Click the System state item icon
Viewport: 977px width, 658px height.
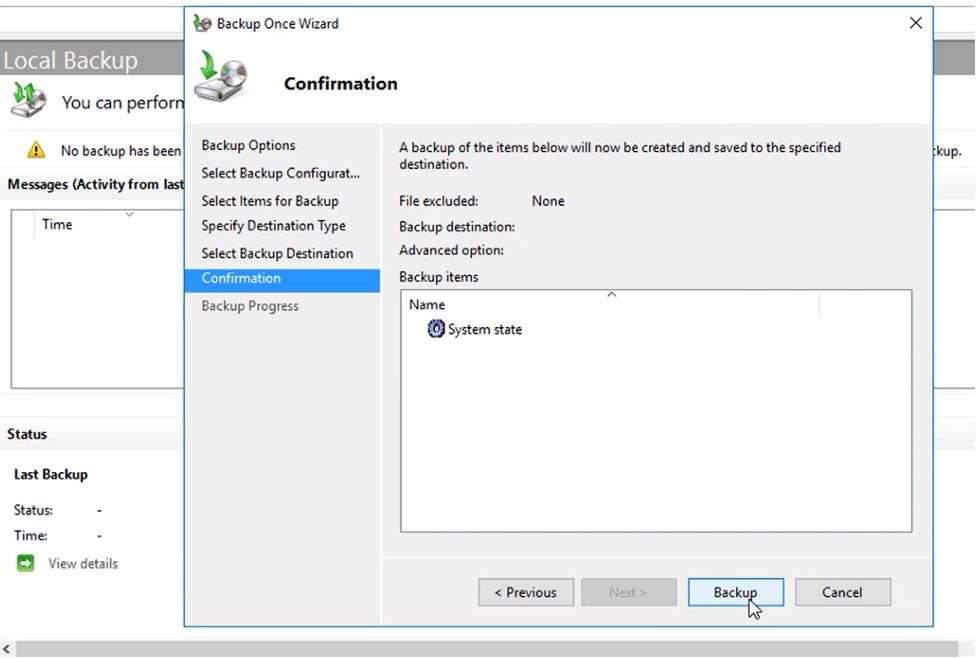click(x=435, y=329)
